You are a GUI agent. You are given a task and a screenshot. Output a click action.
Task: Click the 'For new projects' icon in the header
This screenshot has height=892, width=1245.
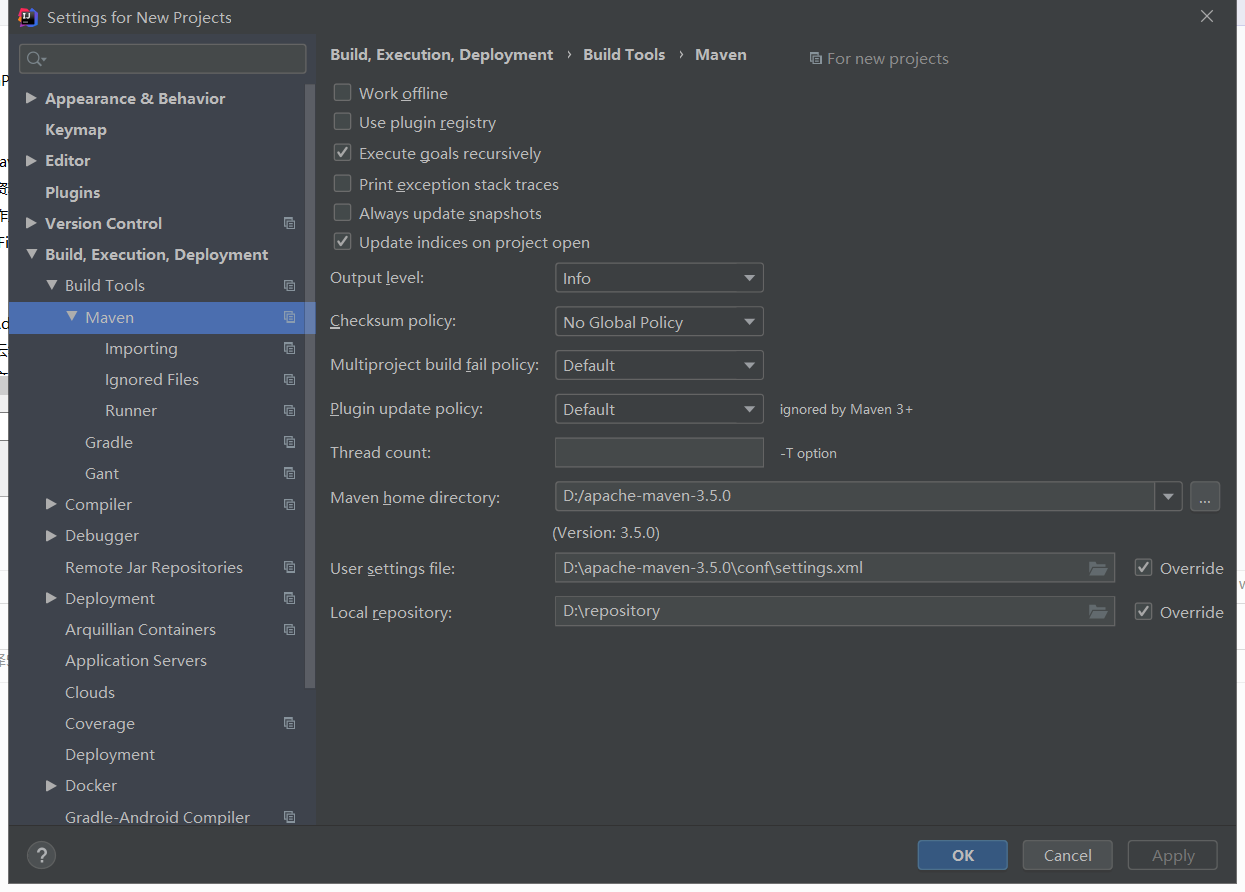click(x=815, y=59)
